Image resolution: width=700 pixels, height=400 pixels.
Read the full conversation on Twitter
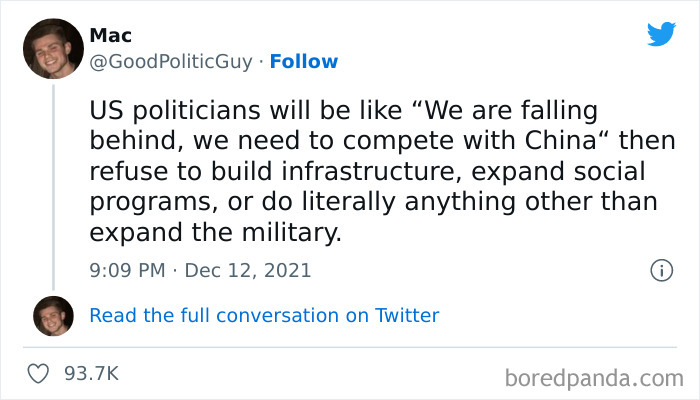tap(264, 315)
